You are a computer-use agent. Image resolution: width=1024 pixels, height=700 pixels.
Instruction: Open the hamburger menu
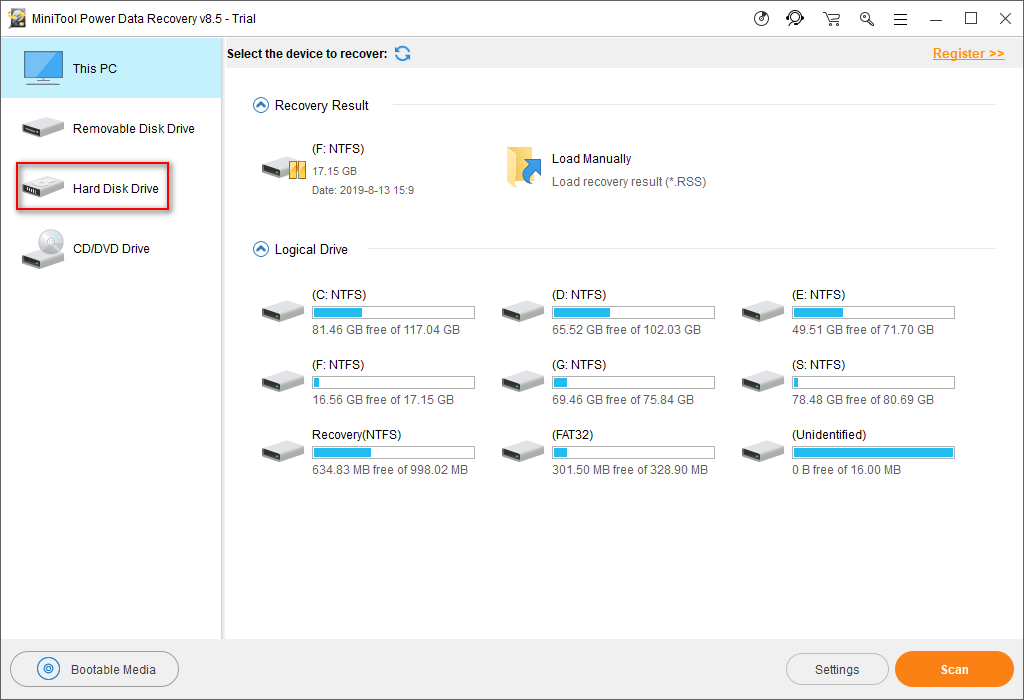(x=901, y=20)
